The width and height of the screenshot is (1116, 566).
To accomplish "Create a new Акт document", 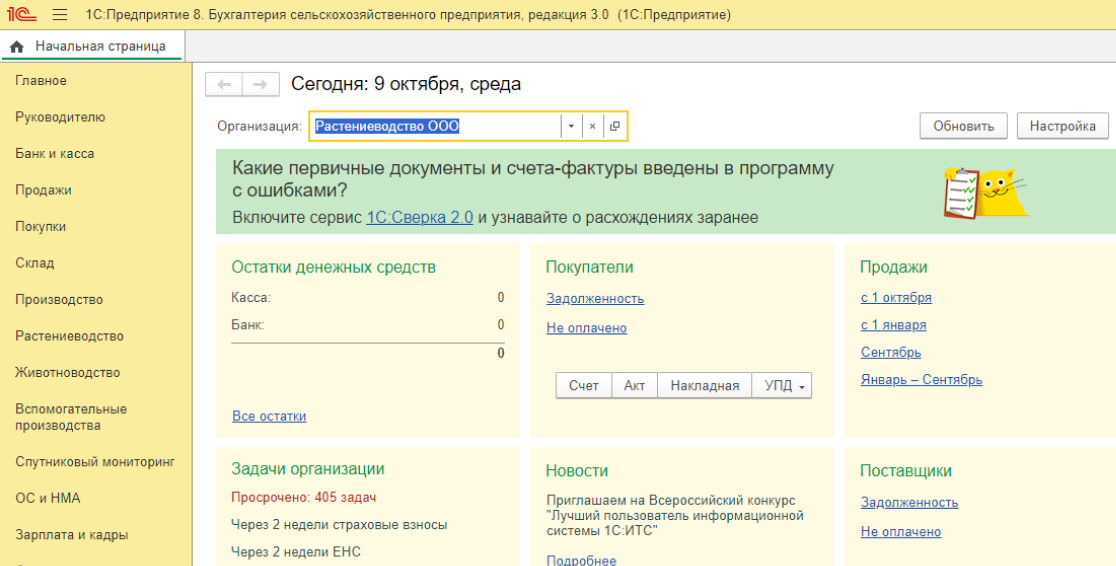I will click(634, 386).
